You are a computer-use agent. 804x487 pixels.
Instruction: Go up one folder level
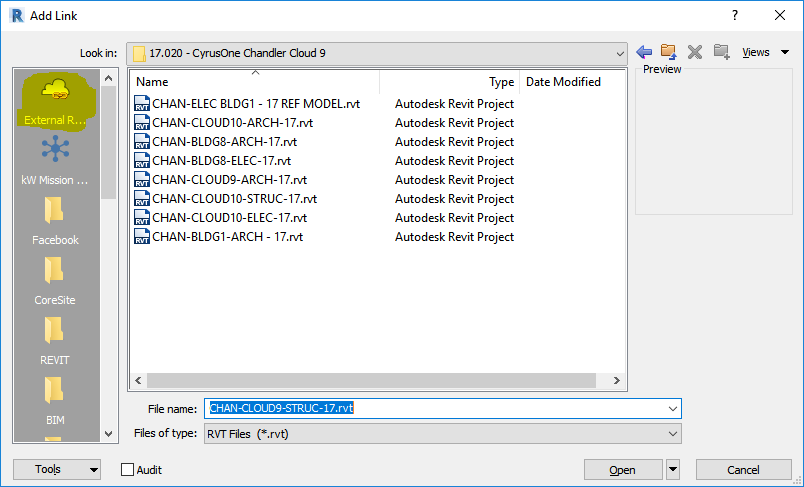click(669, 52)
